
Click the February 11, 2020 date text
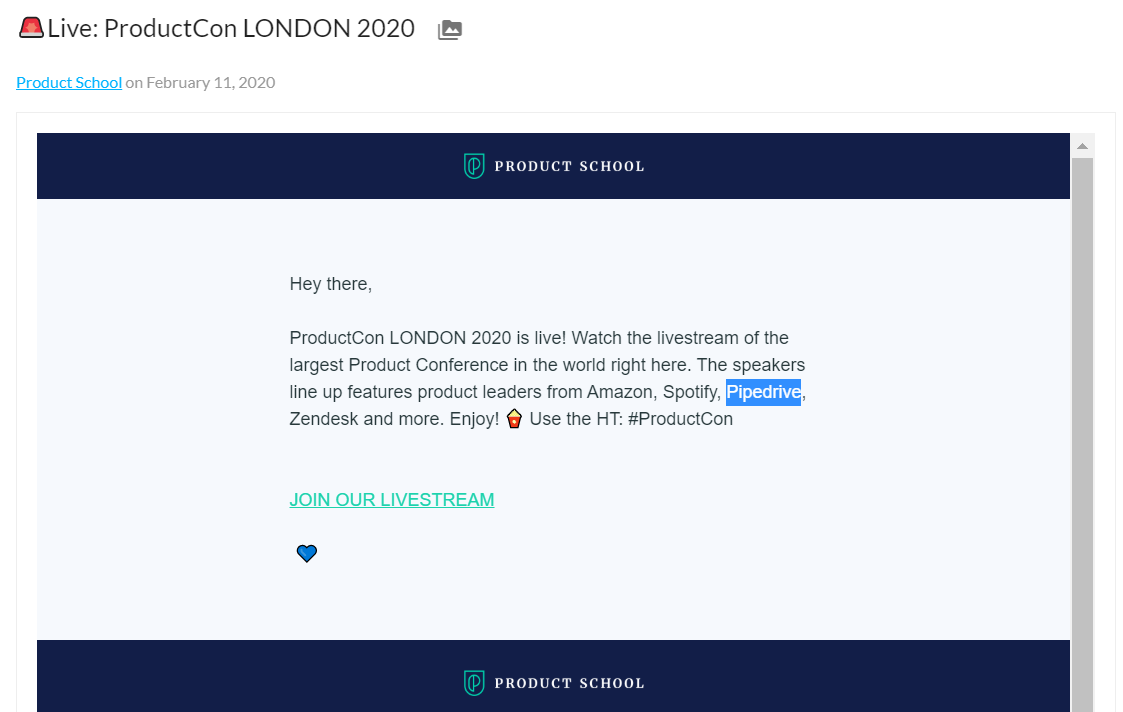point(210,83)
